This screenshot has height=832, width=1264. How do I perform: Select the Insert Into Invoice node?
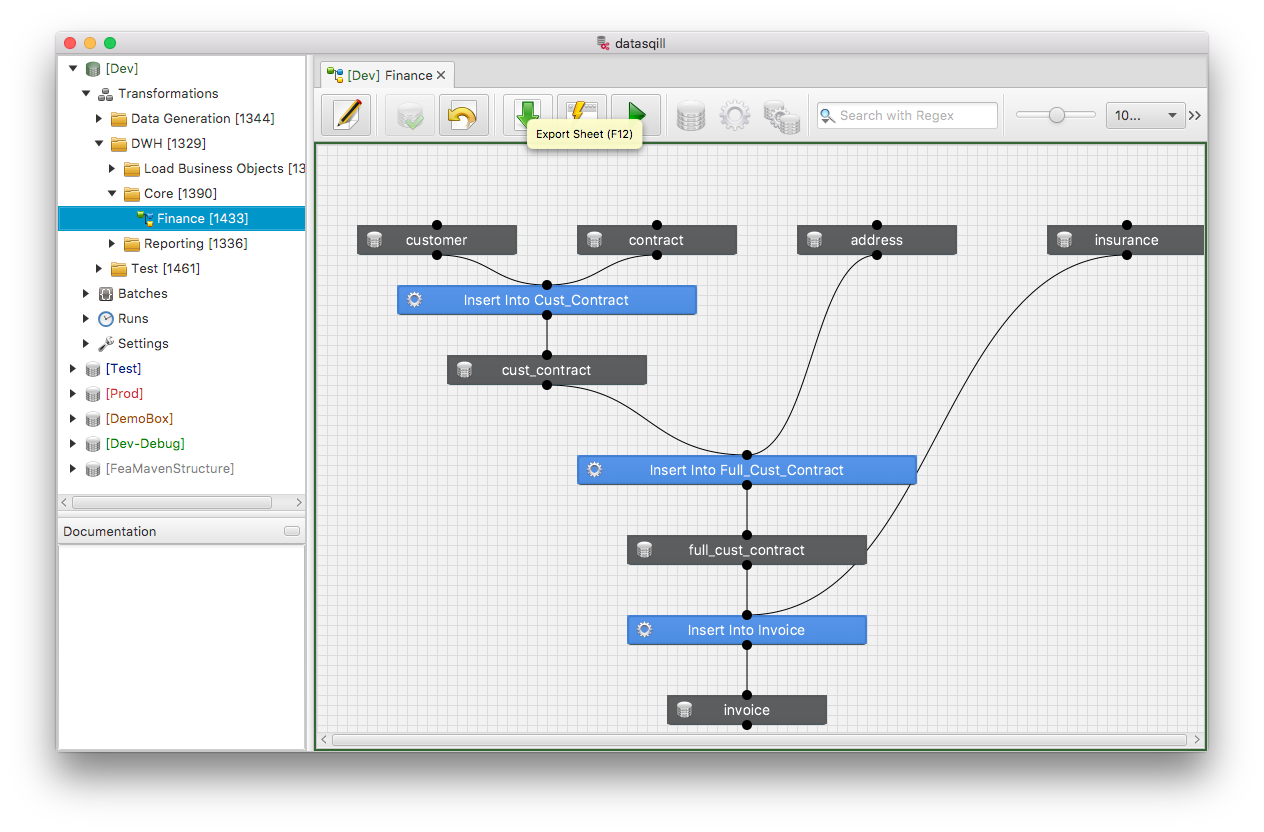point(746,630)
